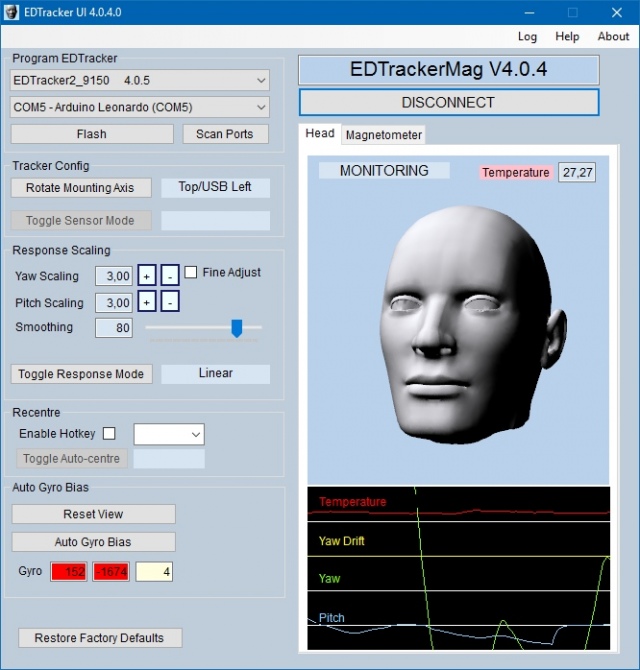
Task: Enable the Fine Adjust checkbox
Action: [191, 272]
